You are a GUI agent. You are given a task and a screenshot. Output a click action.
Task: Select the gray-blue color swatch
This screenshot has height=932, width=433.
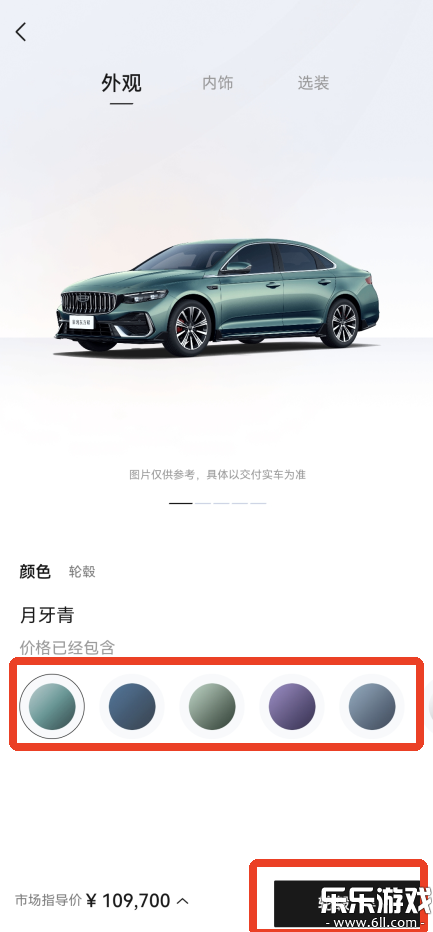click(x=372, y=706)
